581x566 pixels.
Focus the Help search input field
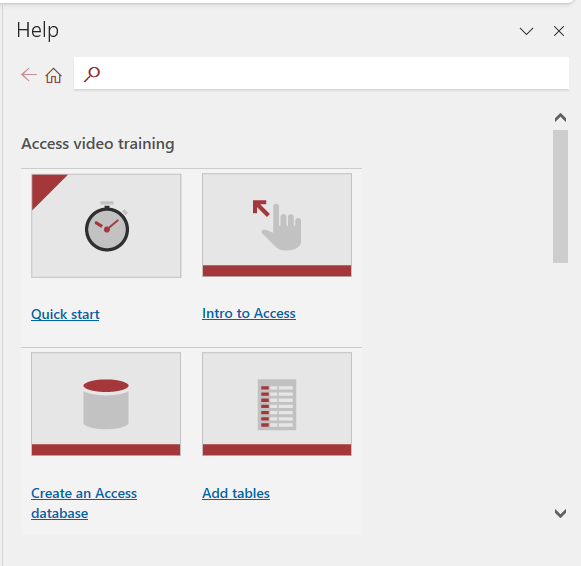tap(321, 73)
